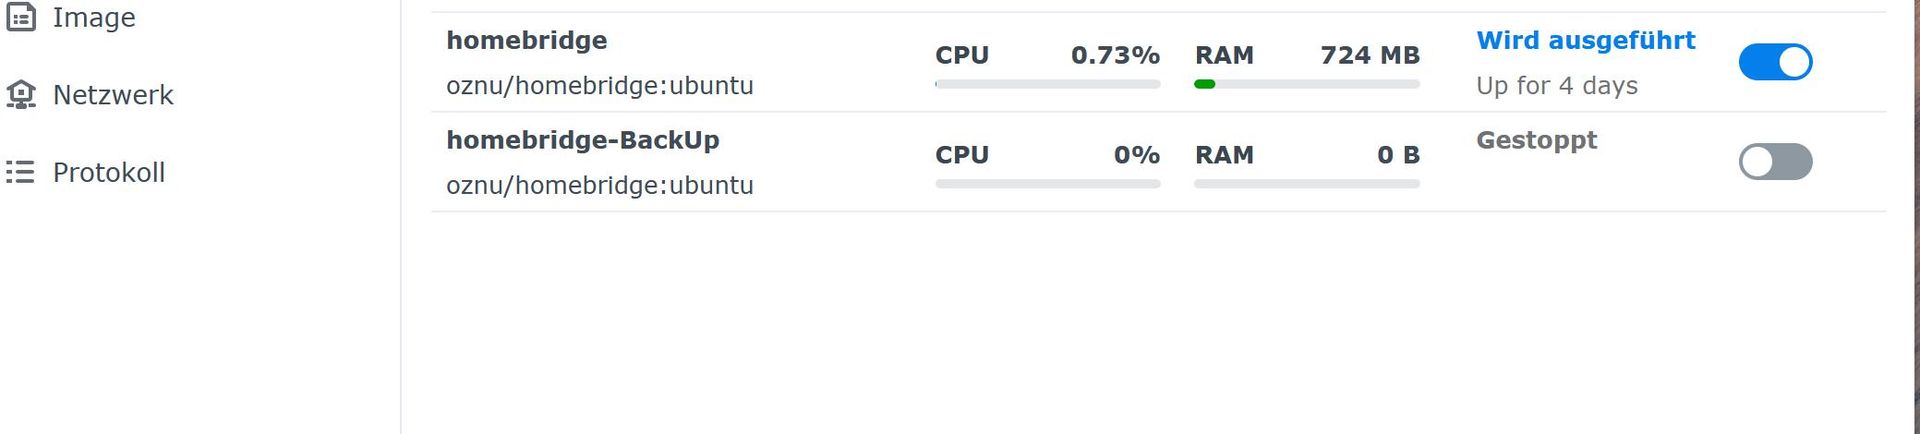Turn off the running homebridge container switch

coord(1775,62)
